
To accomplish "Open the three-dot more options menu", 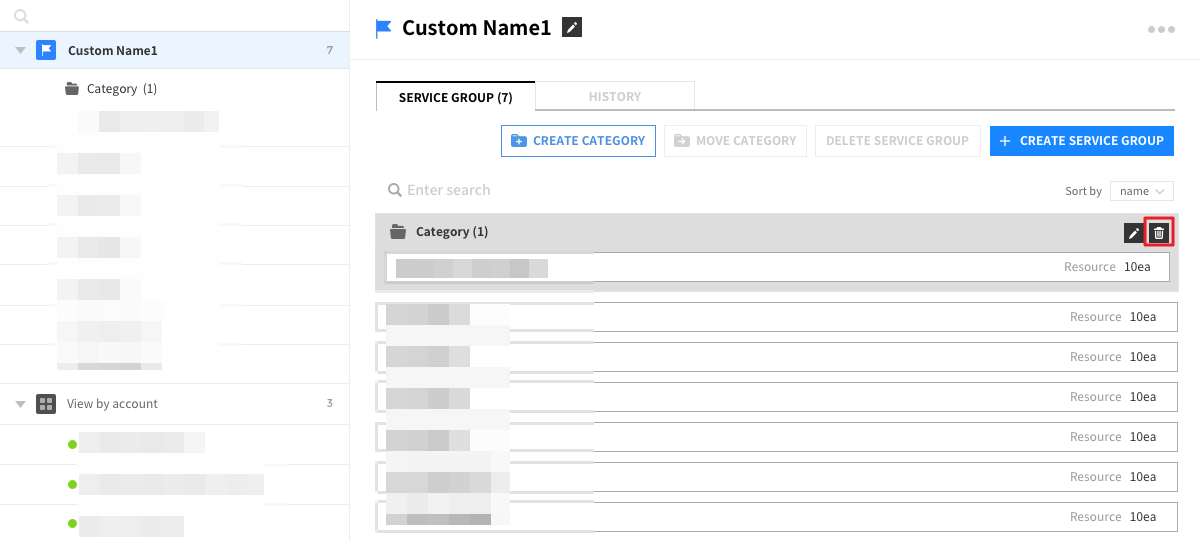I will tap(1161, 29).
